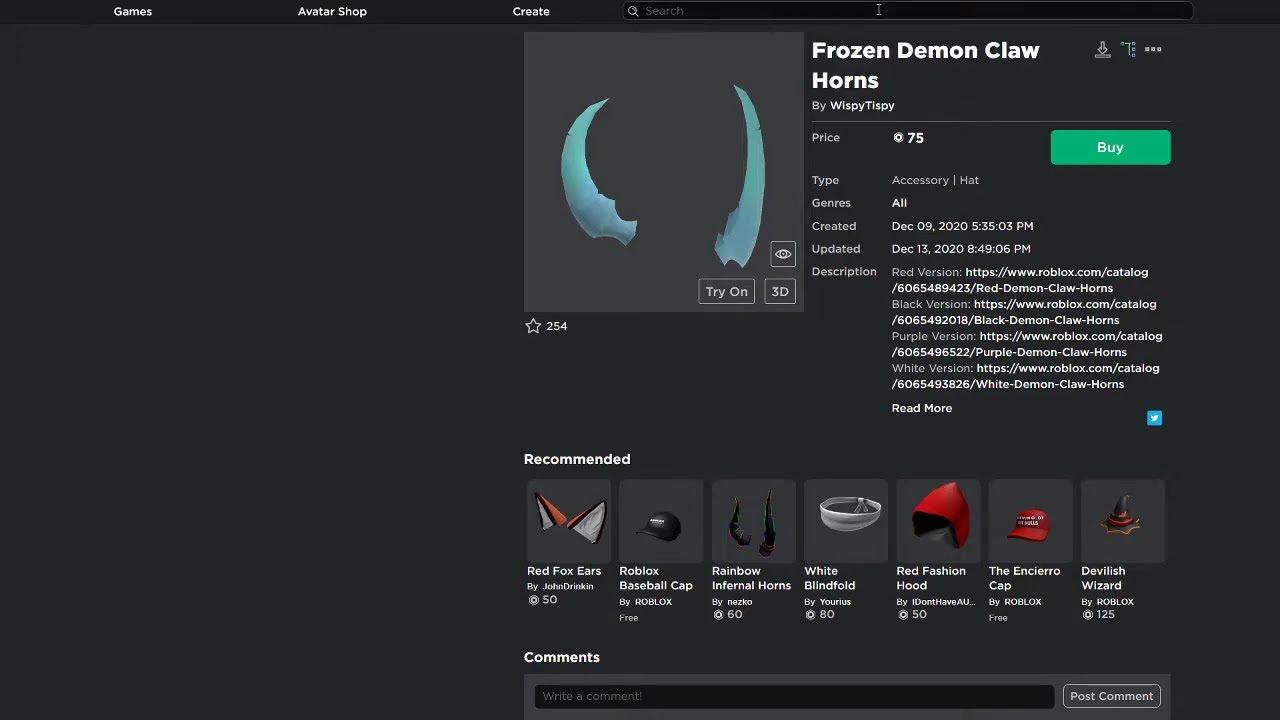Click the Rainbow Infernal Horns title
This screenshot has width=1280, height=720.
click(751, 578)
